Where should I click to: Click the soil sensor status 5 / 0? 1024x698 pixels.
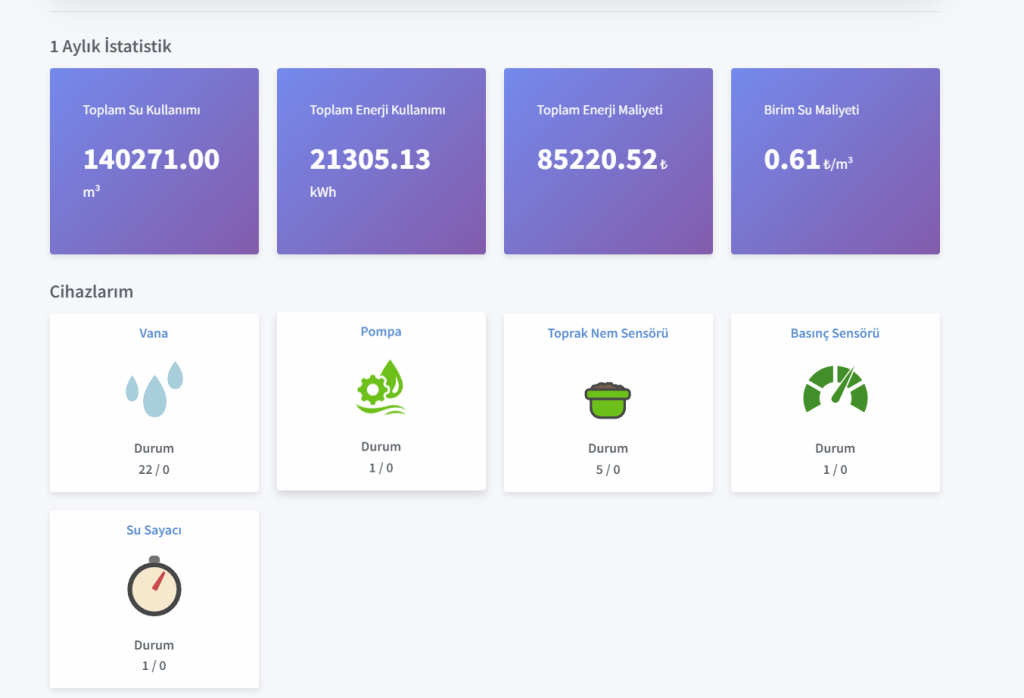(608, 469)
